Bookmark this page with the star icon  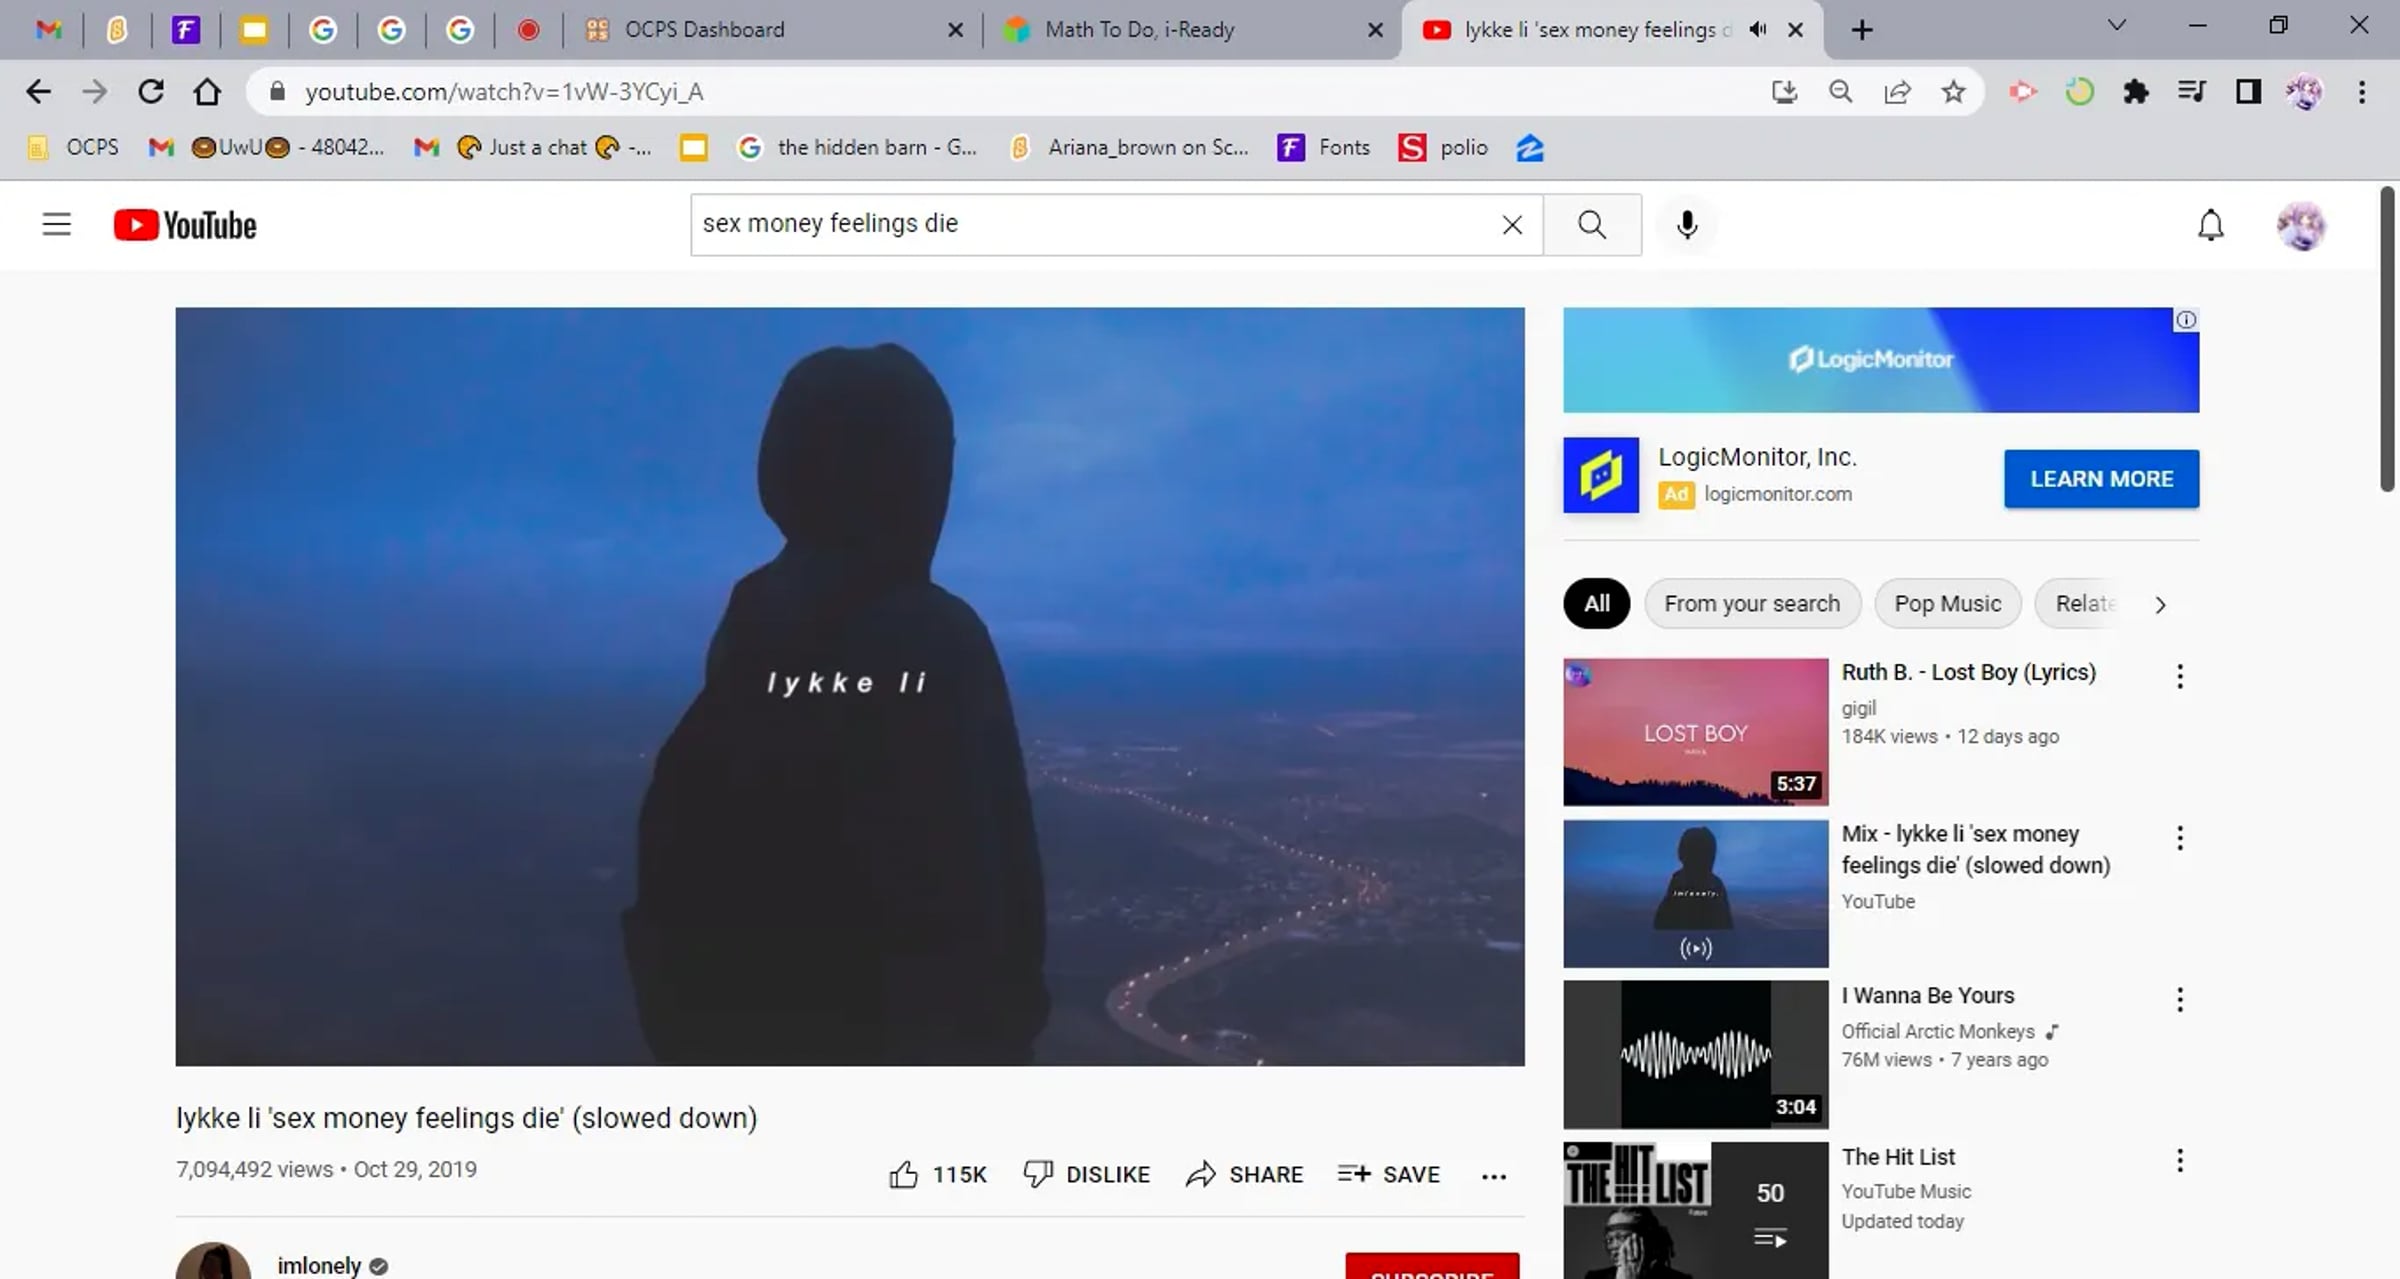tap(1953, 92)
